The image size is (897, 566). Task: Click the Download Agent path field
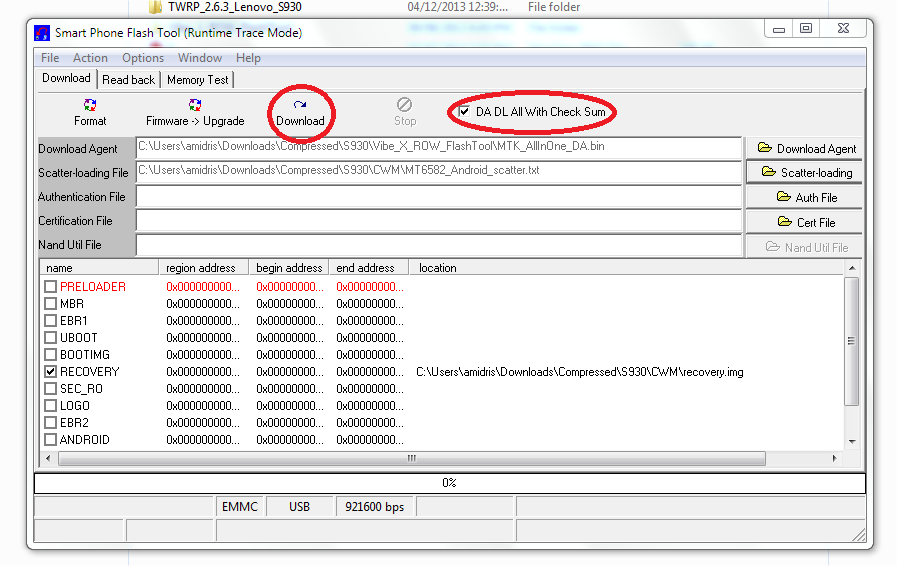tap(439, 147)
